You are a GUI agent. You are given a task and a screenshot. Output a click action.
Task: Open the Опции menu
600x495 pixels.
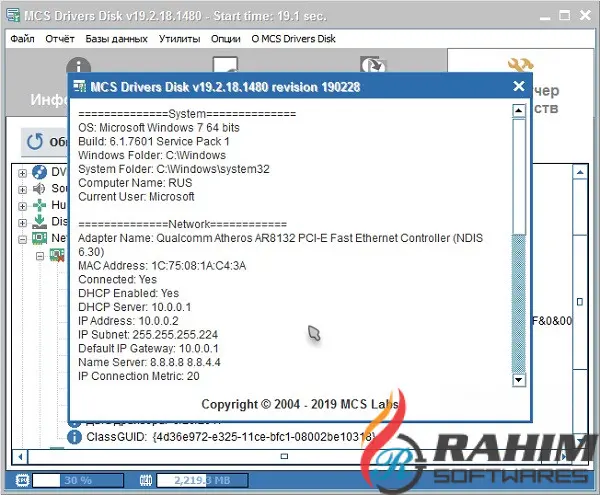point(226,39)
